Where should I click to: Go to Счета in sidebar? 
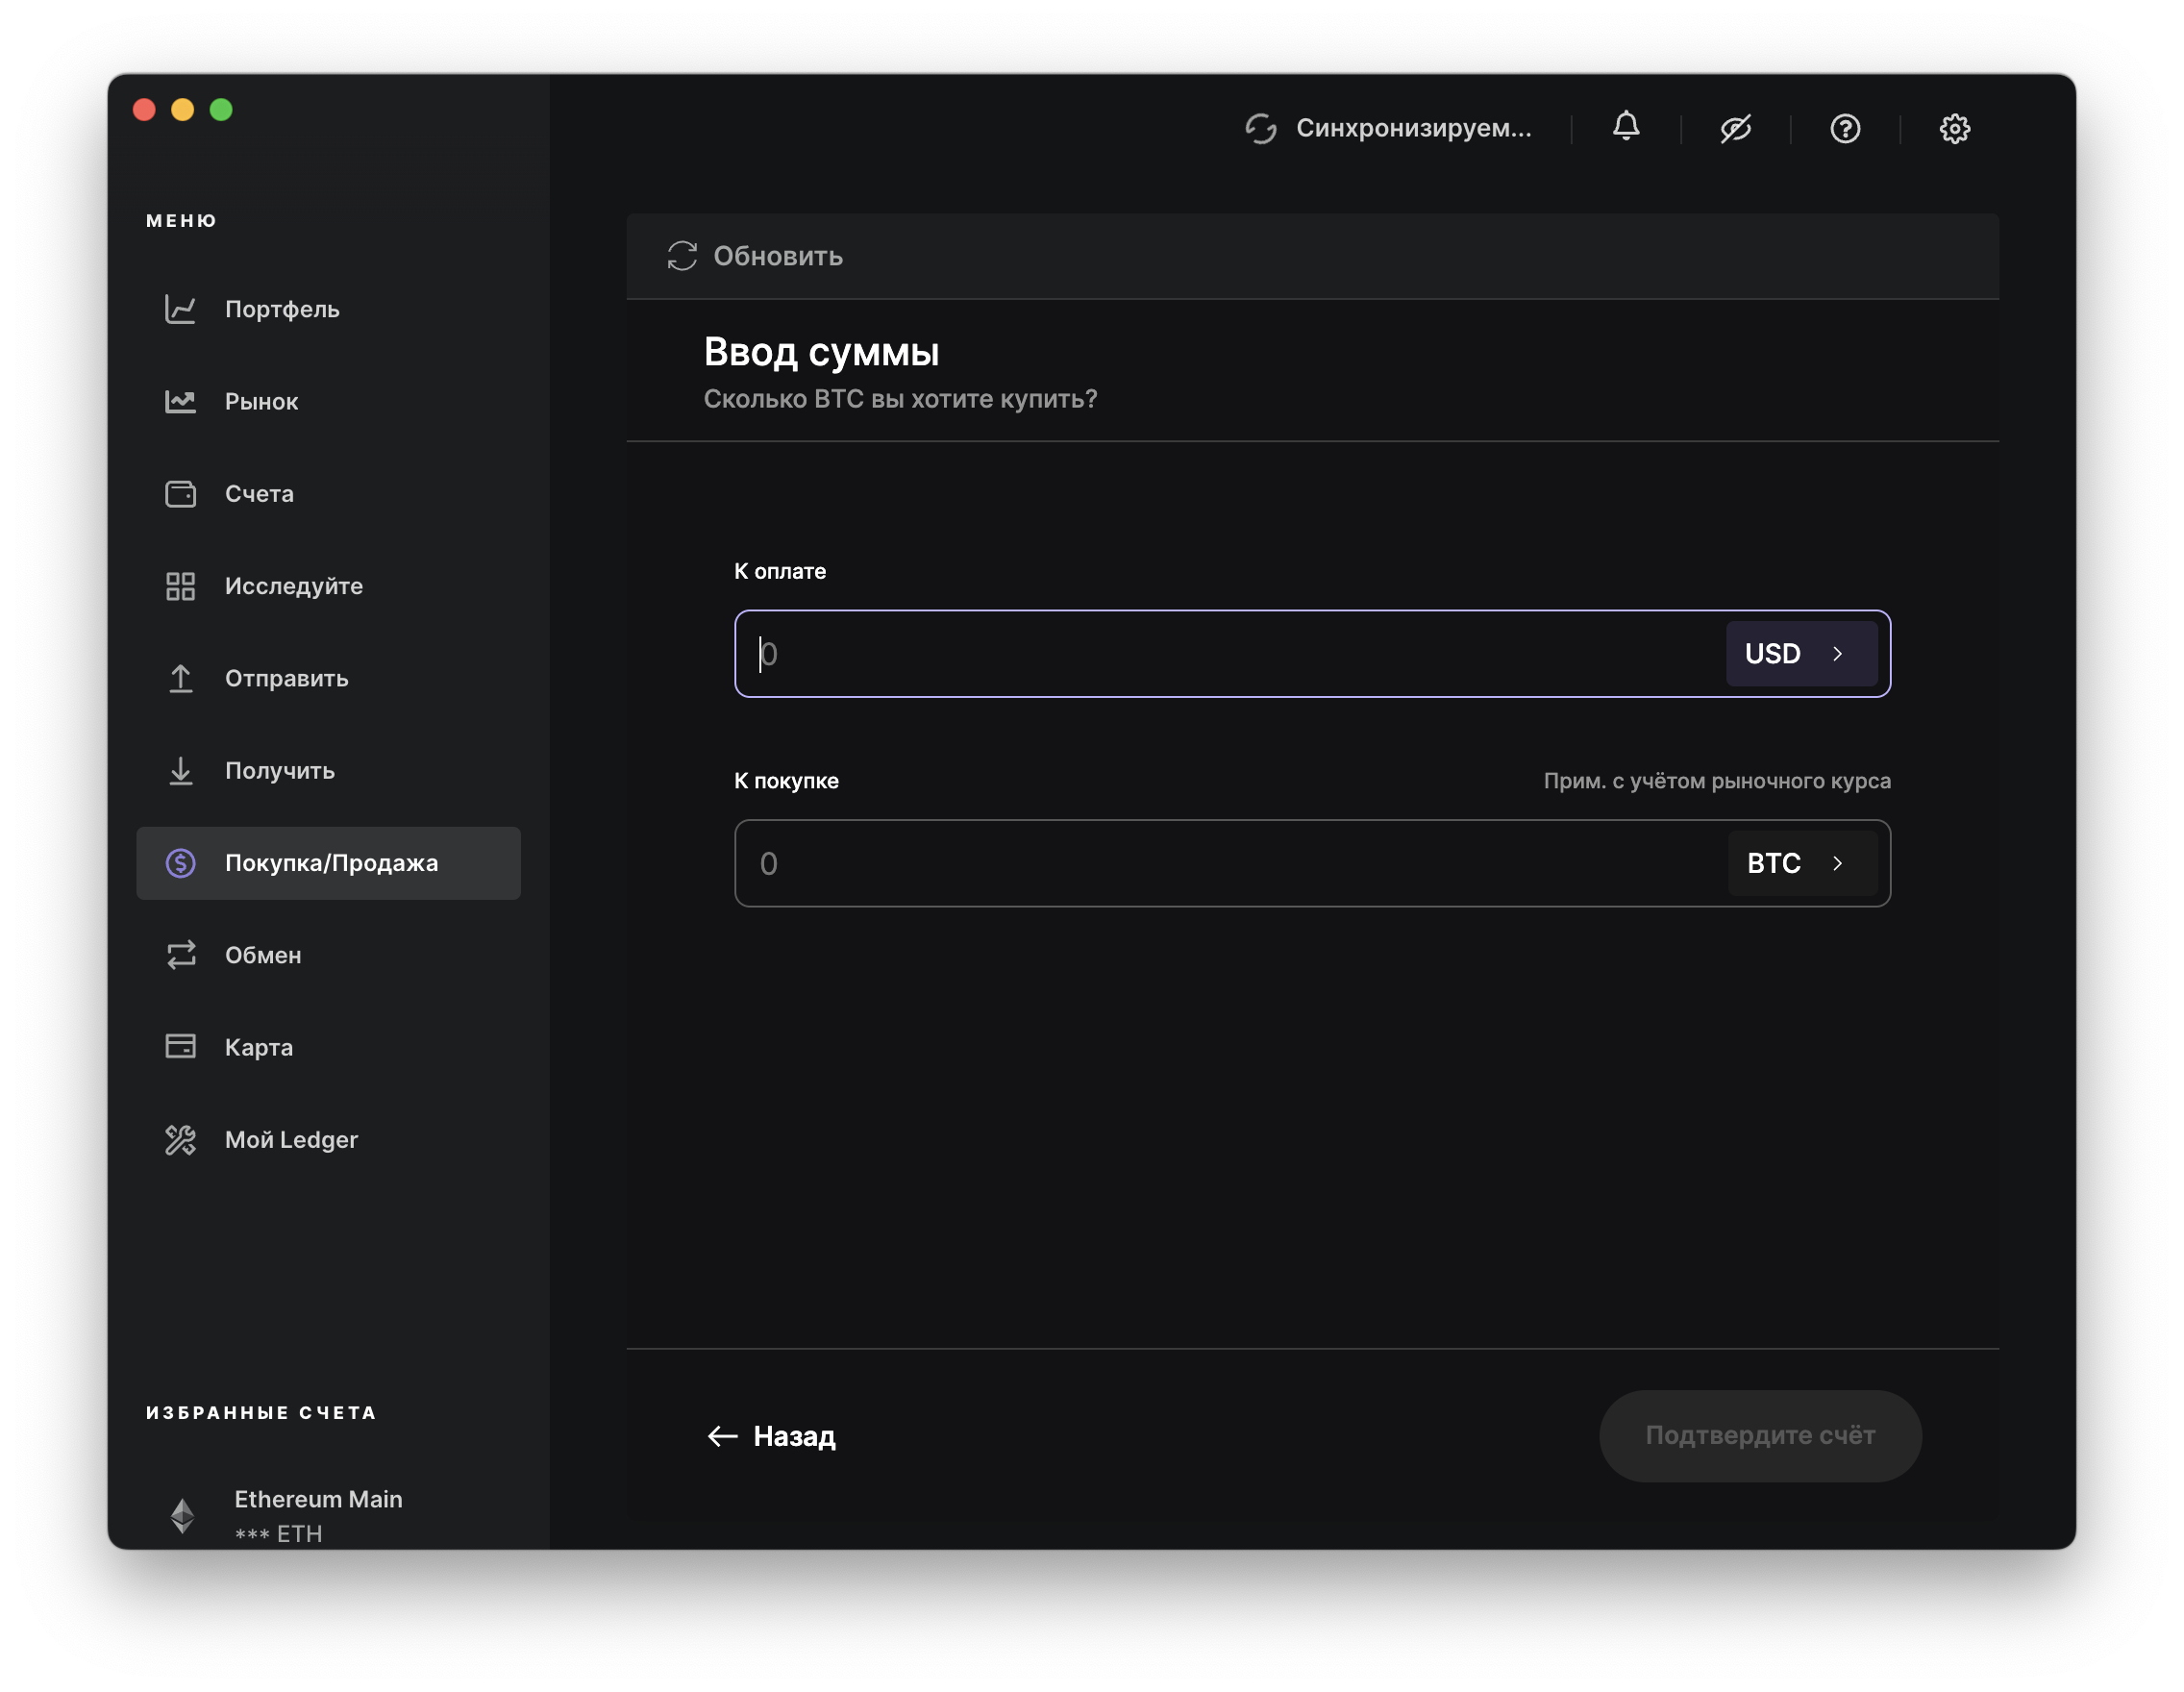tap(259, 494)
